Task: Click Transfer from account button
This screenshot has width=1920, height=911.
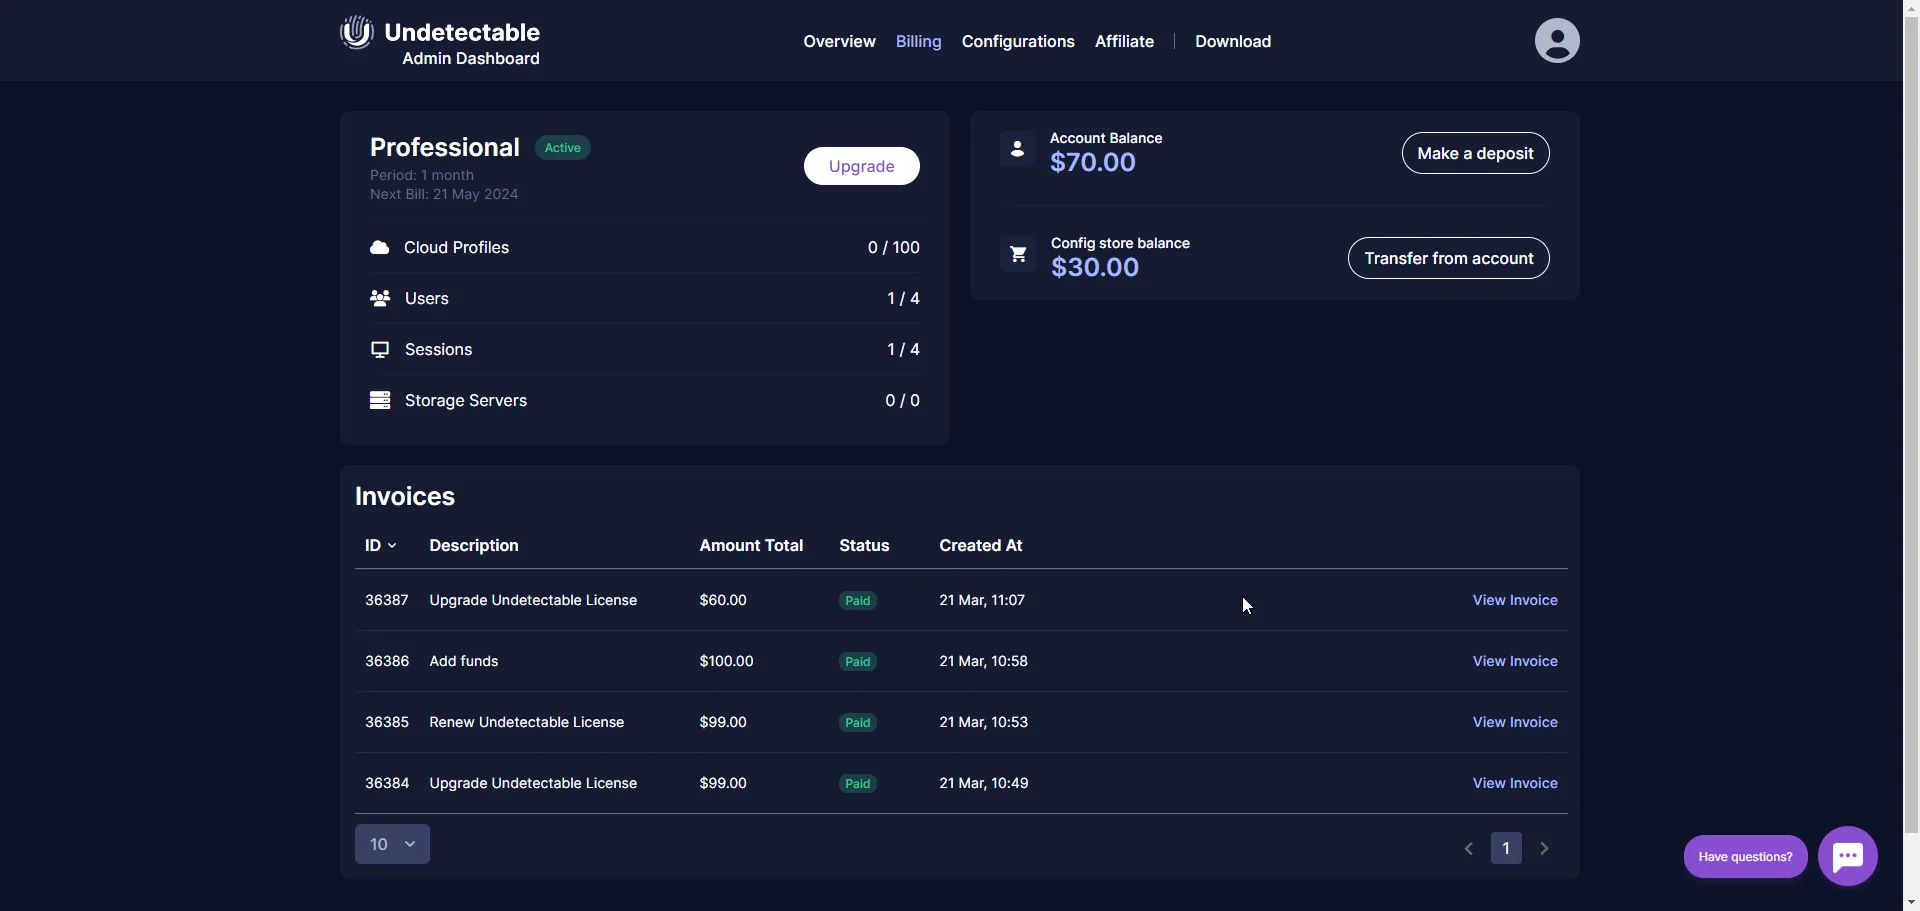Action: [1449, 258]
